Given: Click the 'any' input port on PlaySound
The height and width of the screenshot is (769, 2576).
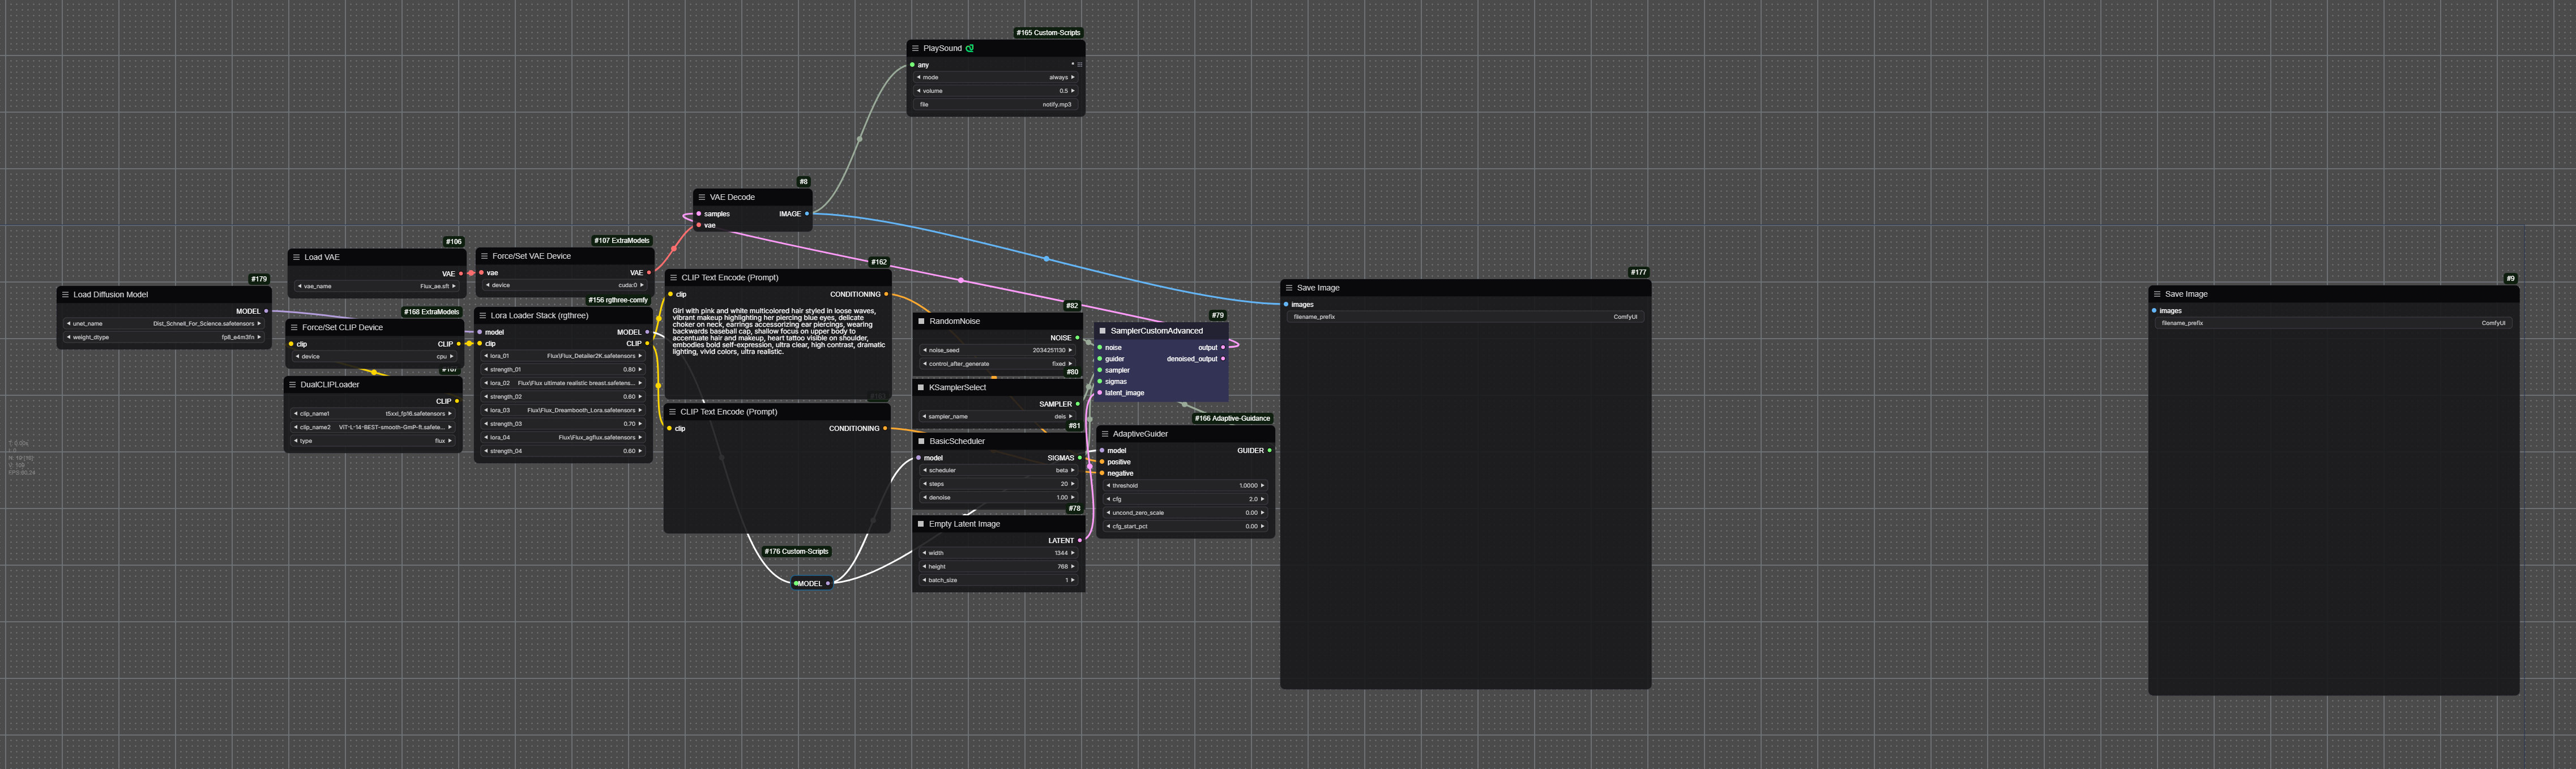Looking at the screenshot, I should (x=913, y=65).
